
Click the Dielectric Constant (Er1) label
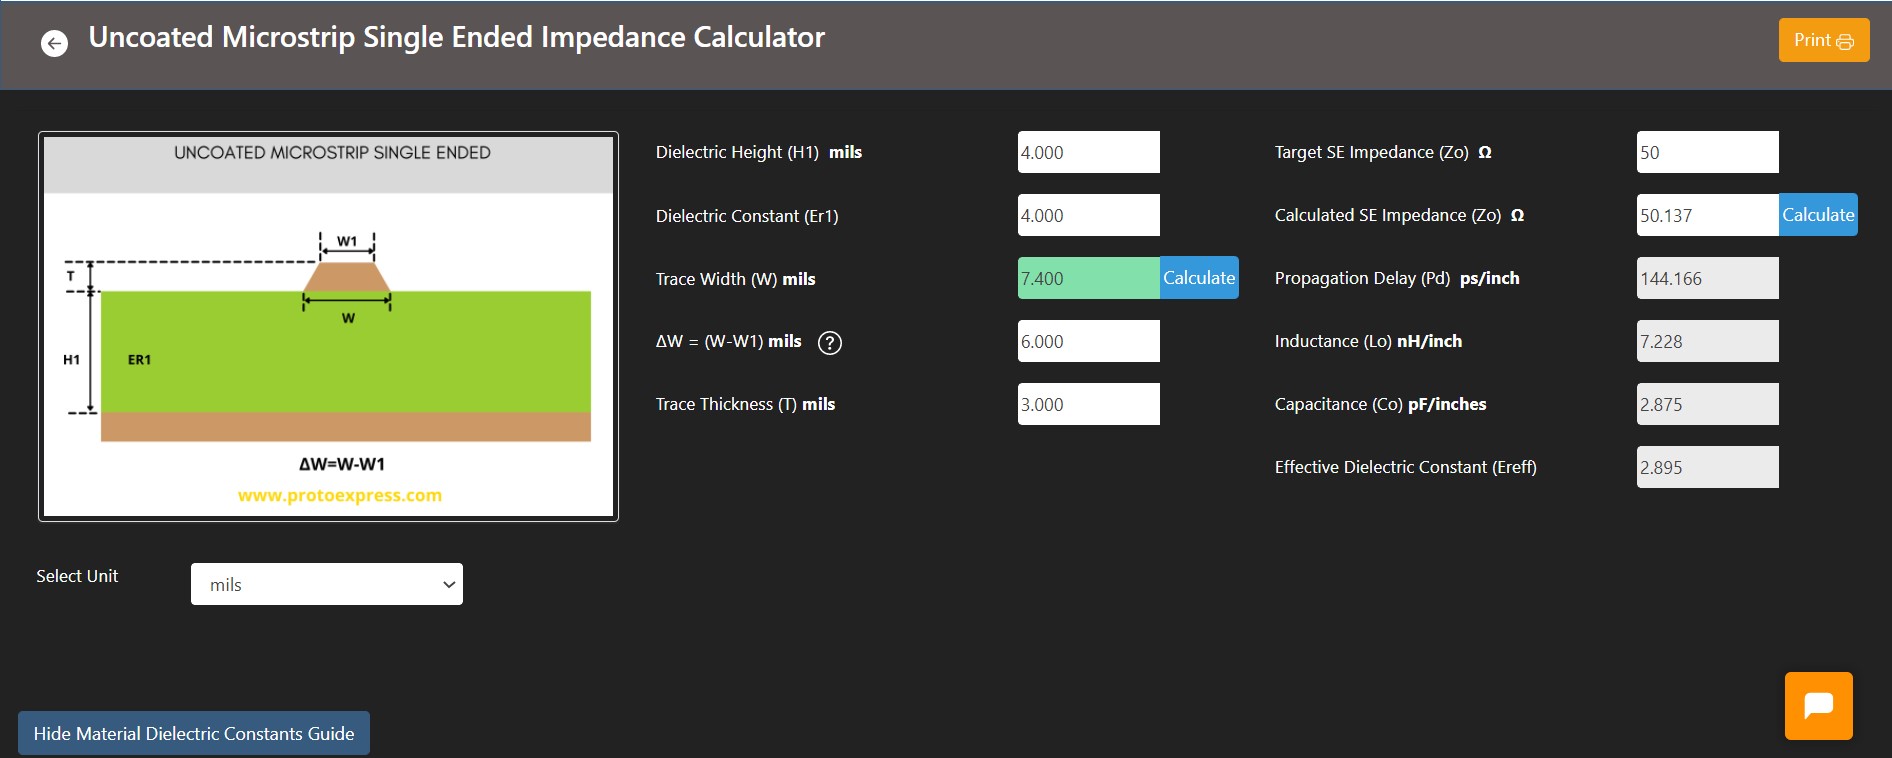(747, 216)
